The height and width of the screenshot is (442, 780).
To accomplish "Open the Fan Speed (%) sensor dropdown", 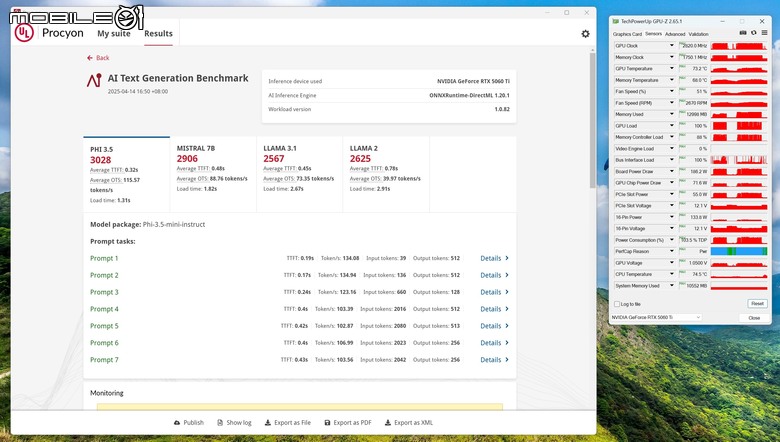I will click(x=672, y=91).
